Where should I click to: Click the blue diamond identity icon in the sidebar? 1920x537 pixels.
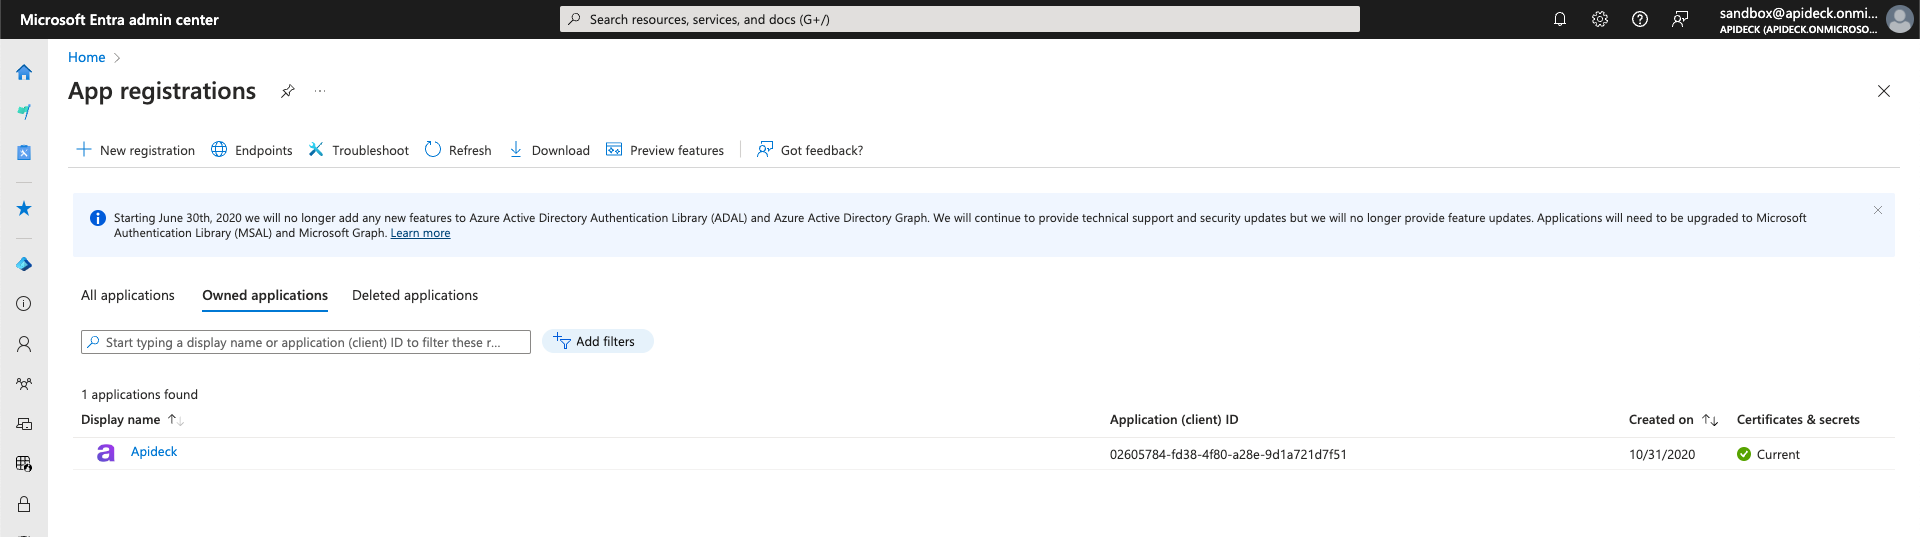24,264
